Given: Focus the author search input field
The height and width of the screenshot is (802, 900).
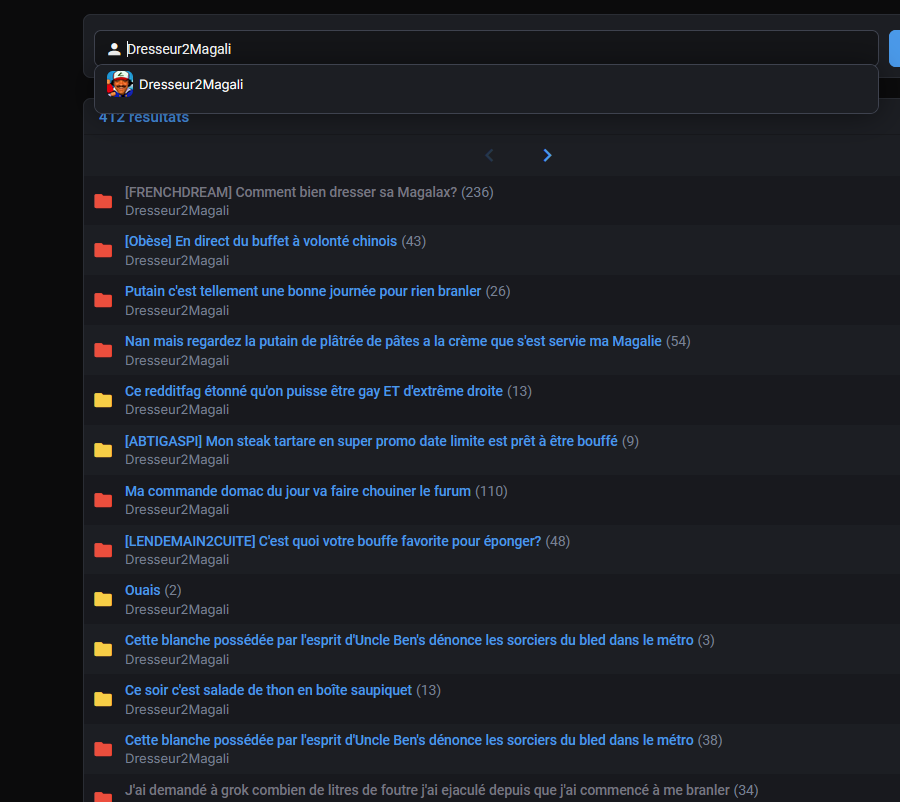Looking at the screenshot, I should (x=500, y=49).
